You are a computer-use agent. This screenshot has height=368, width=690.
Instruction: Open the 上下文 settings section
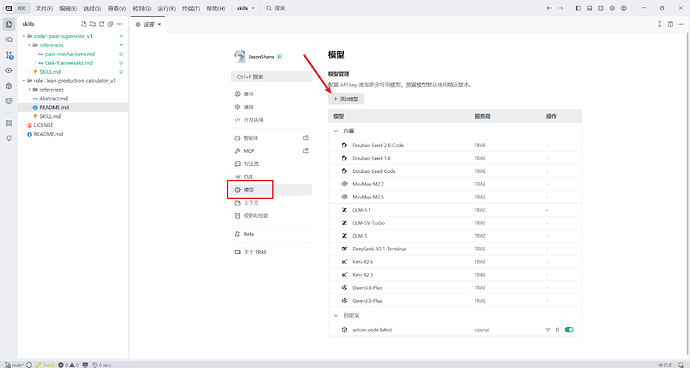click(x=271, y=202)
